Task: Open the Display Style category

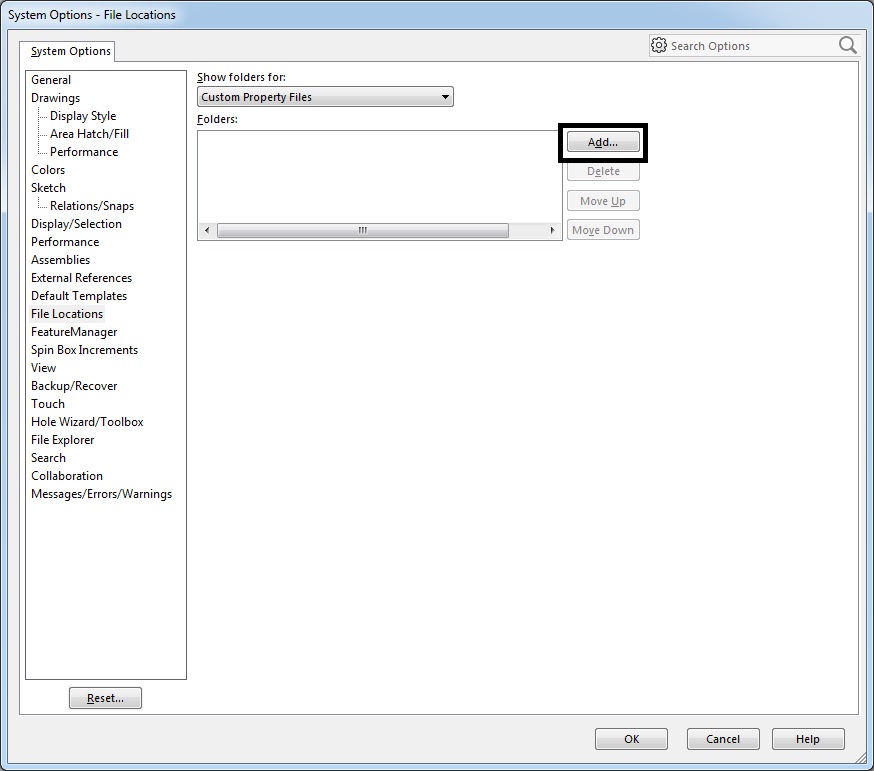Action: click(83, 116)
